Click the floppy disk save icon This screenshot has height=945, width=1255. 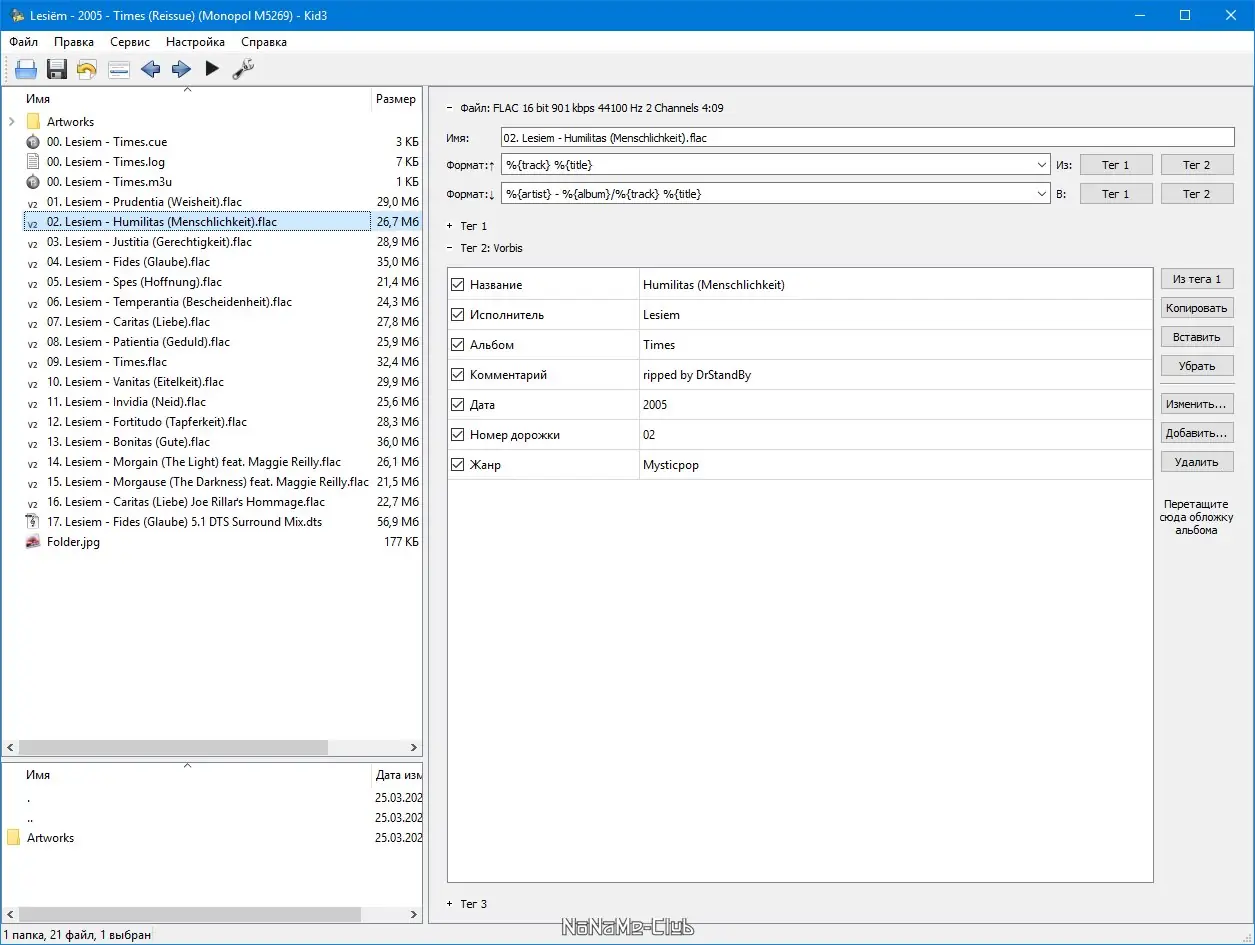click(x=57, y=69)
